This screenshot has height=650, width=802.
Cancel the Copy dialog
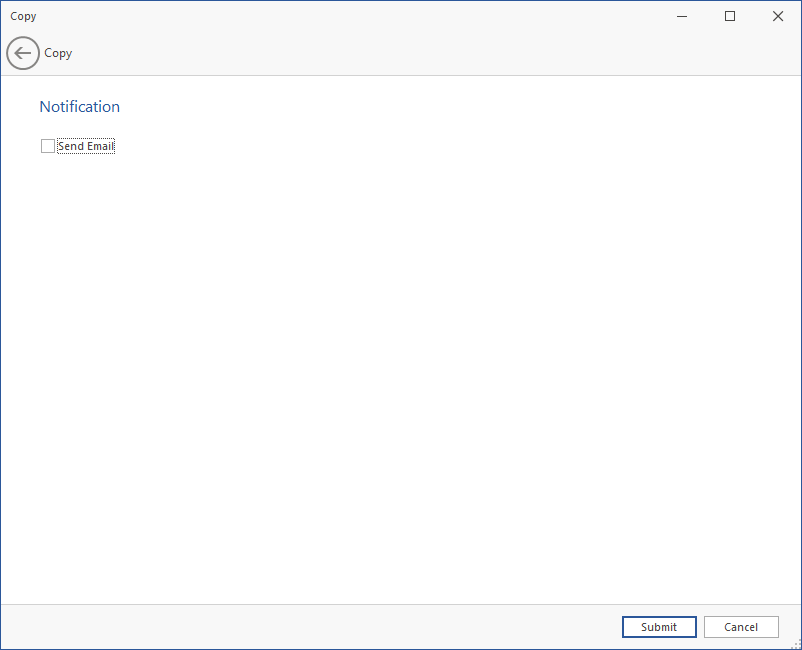point(741,627)
